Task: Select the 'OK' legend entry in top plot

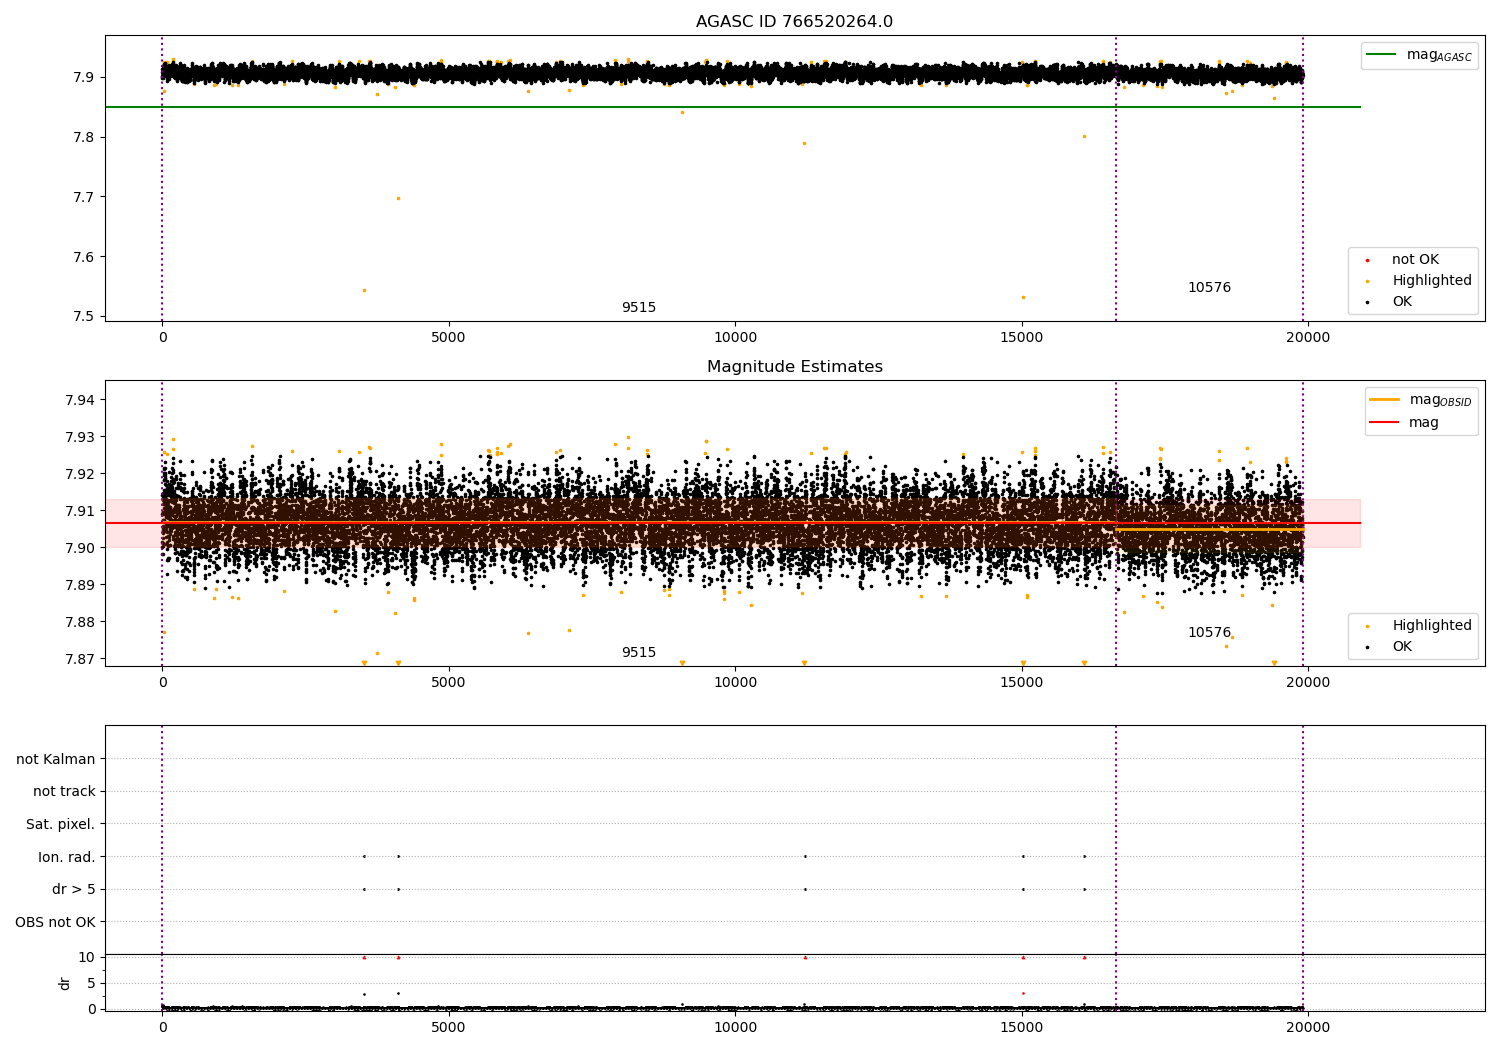Action: click(1402, 302)
